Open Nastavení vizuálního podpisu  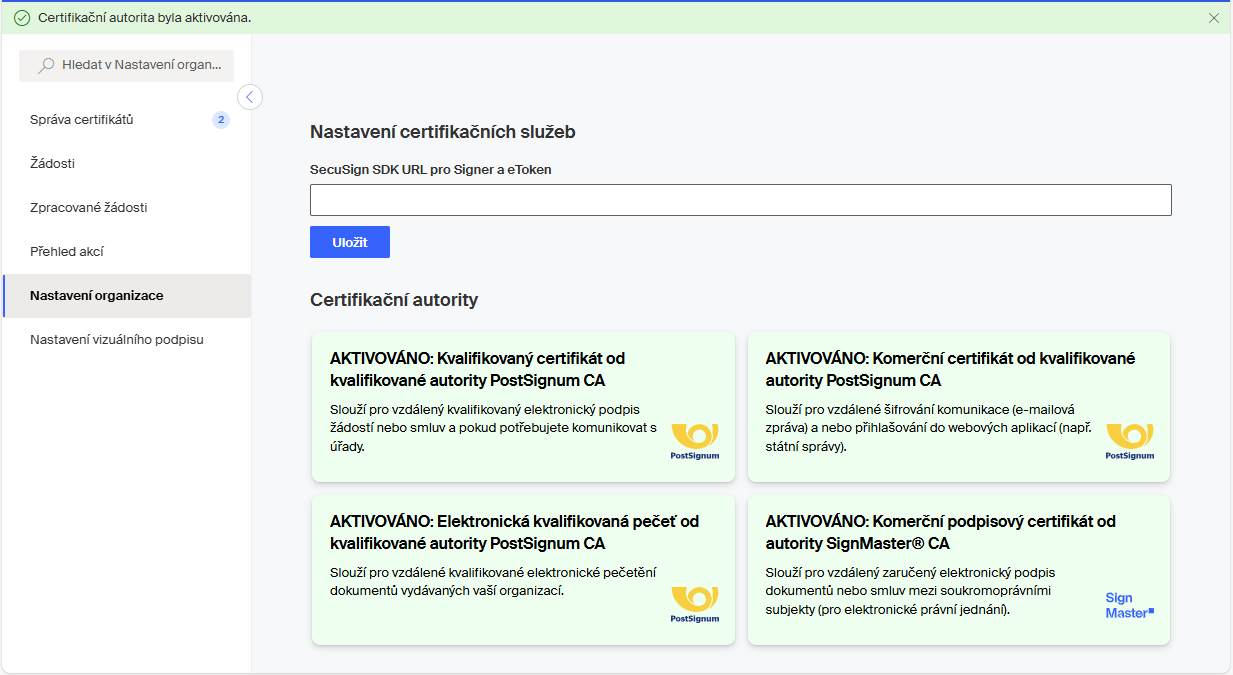pyautogui.click(x=127, y=340)
